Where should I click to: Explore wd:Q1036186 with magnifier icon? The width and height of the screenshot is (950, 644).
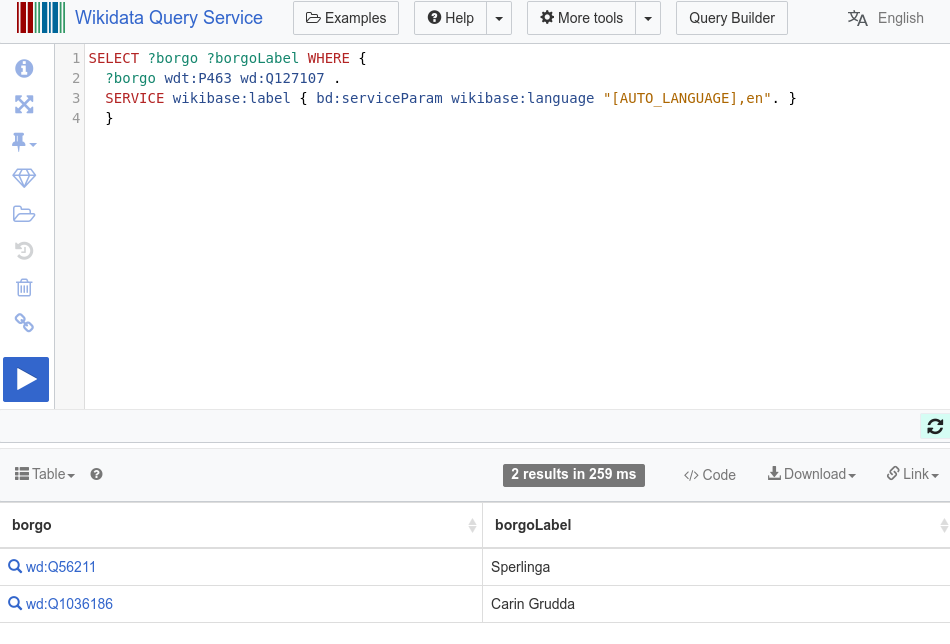[15, 603]
